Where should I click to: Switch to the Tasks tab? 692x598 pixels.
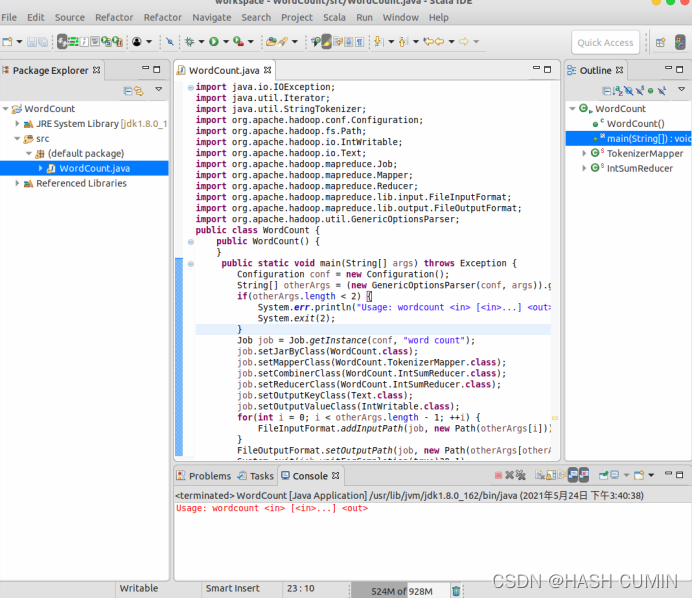point(256,476)
